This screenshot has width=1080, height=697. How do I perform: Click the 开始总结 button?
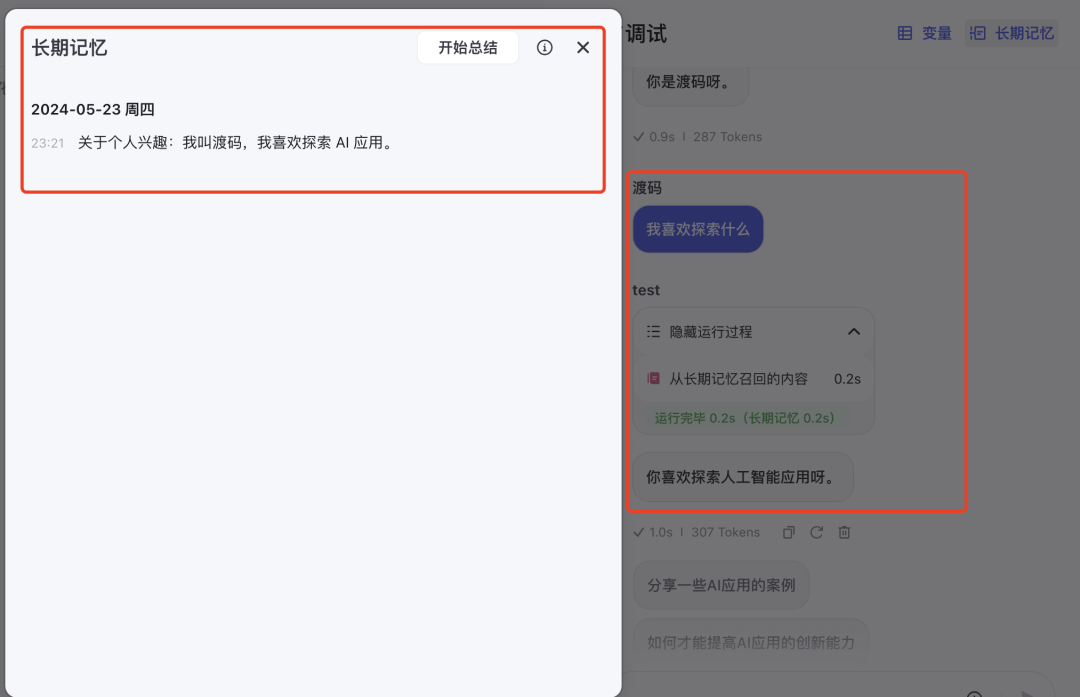coord(467,47)
